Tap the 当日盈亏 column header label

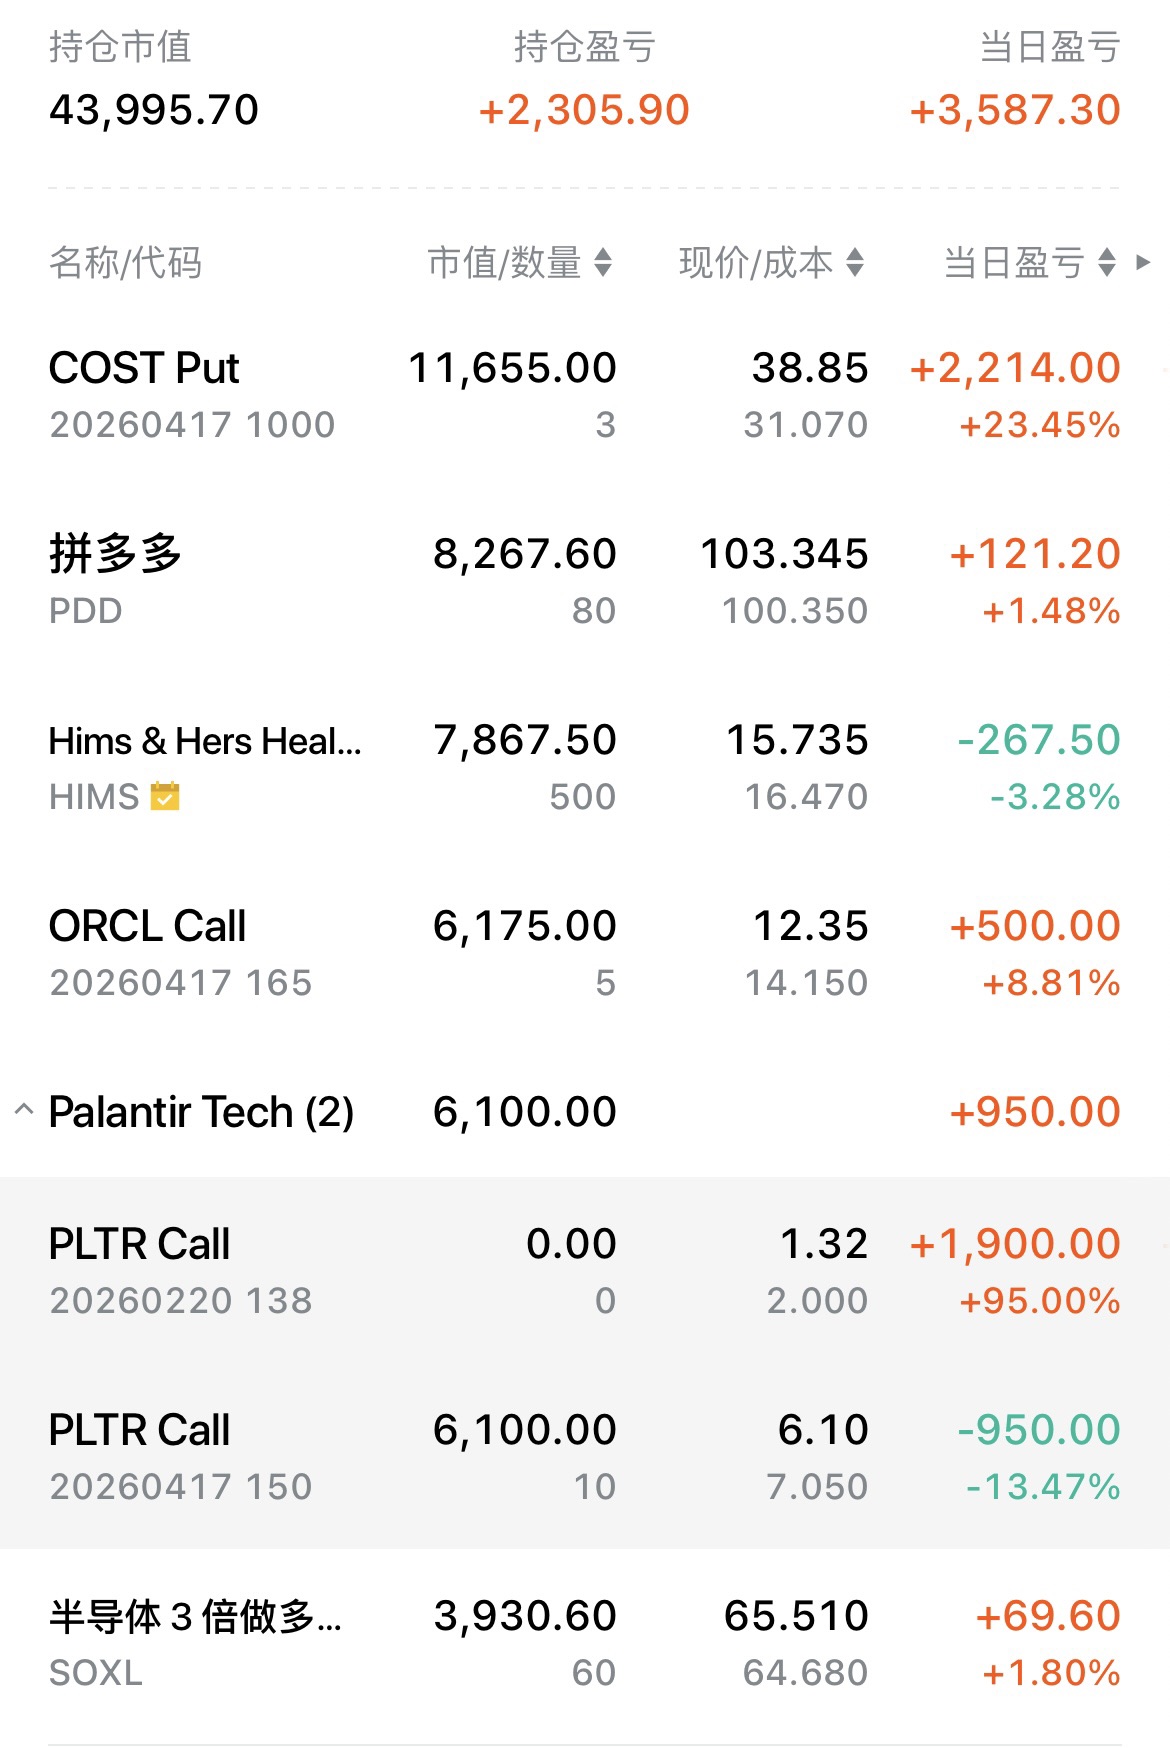click(1014, 263)
